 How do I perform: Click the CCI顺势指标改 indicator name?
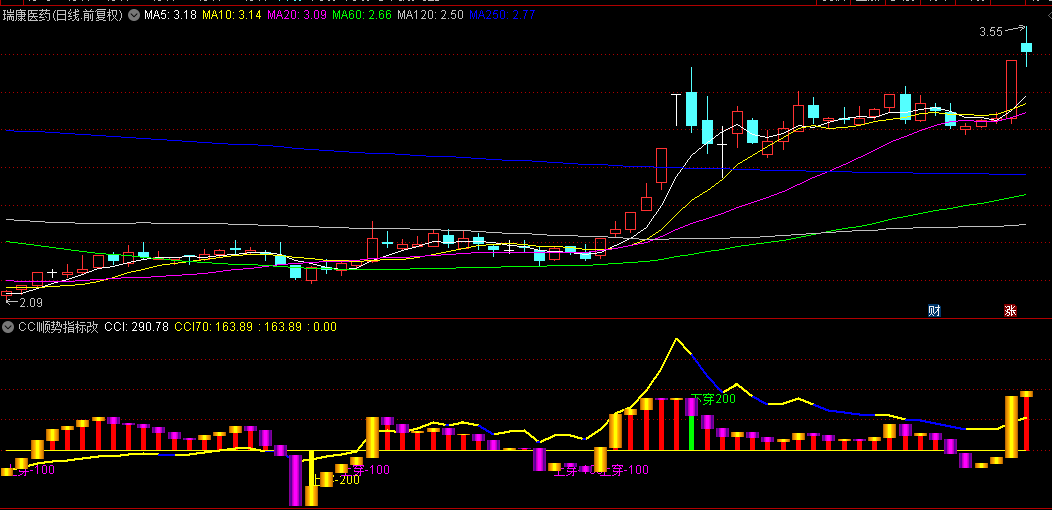(58, 327)
